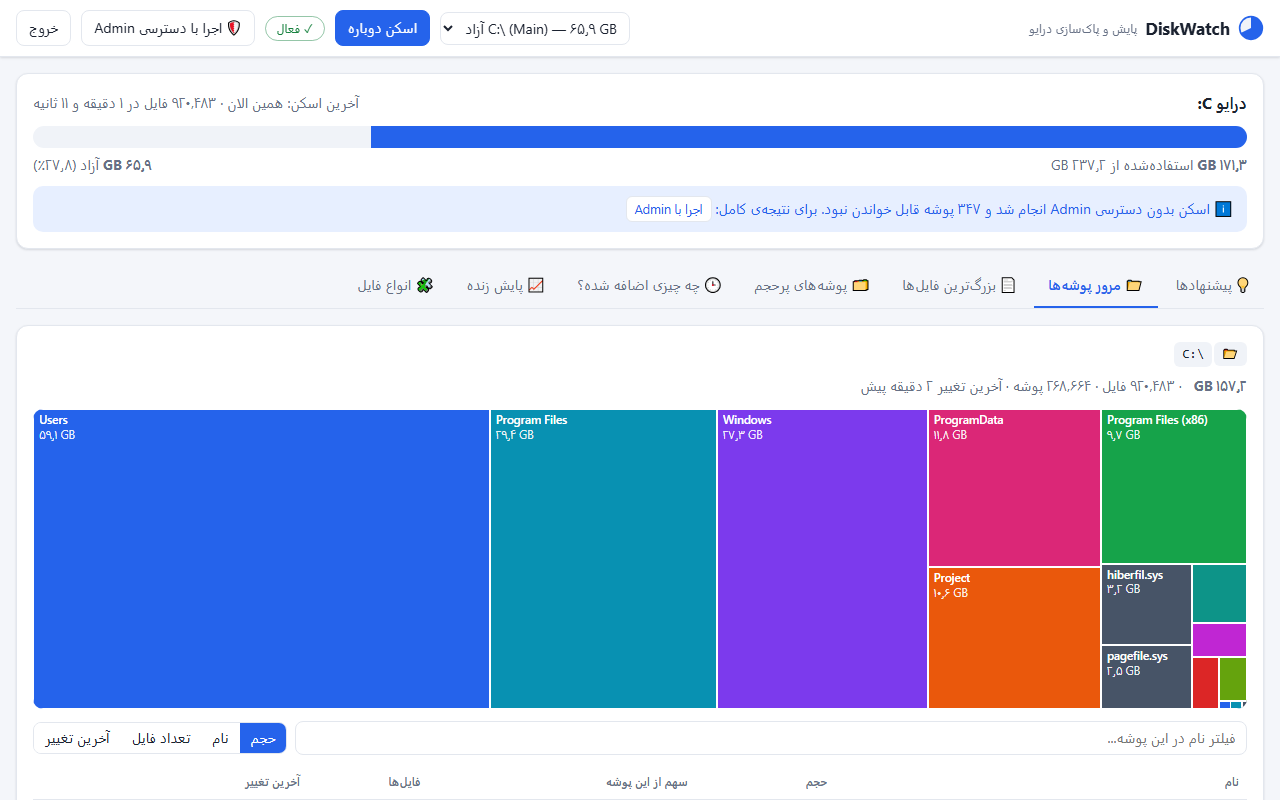The image size is (1280, 800).
Task: Click the اسکن دوباره rescan button
Action: pyautogui.click(x=382, y=28)
